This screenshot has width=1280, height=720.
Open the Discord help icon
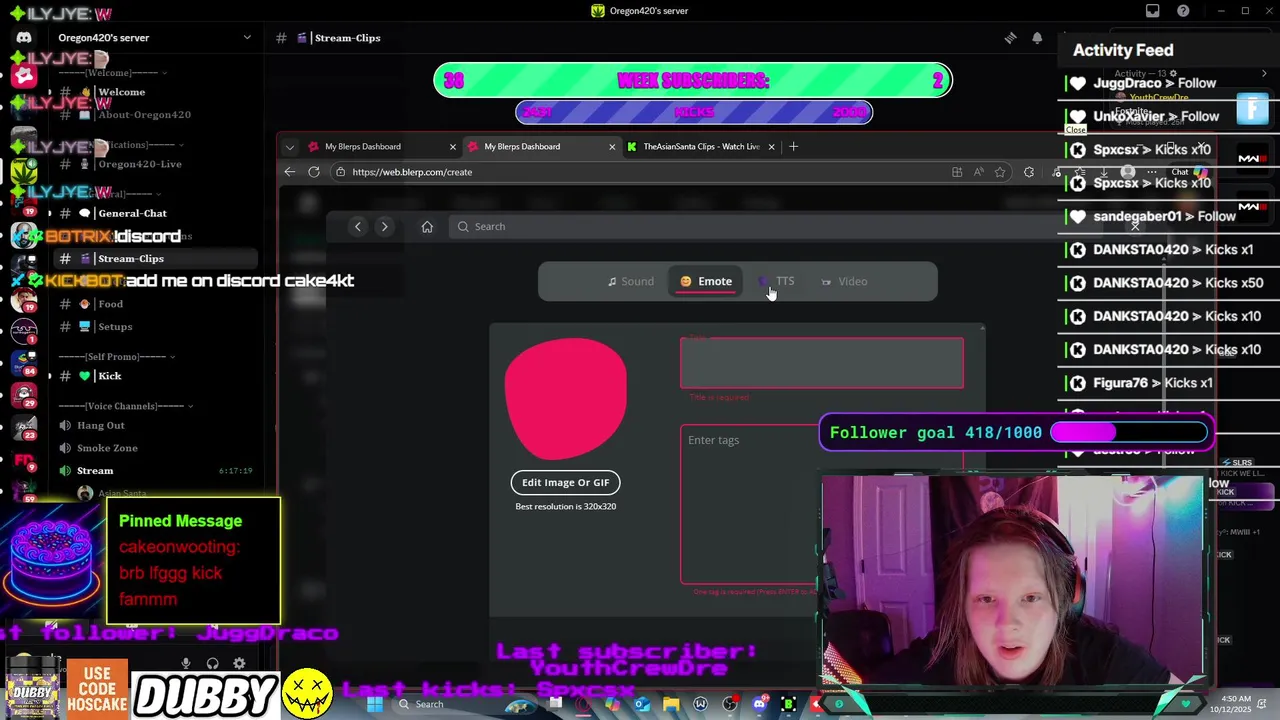tap(1183, 11)
